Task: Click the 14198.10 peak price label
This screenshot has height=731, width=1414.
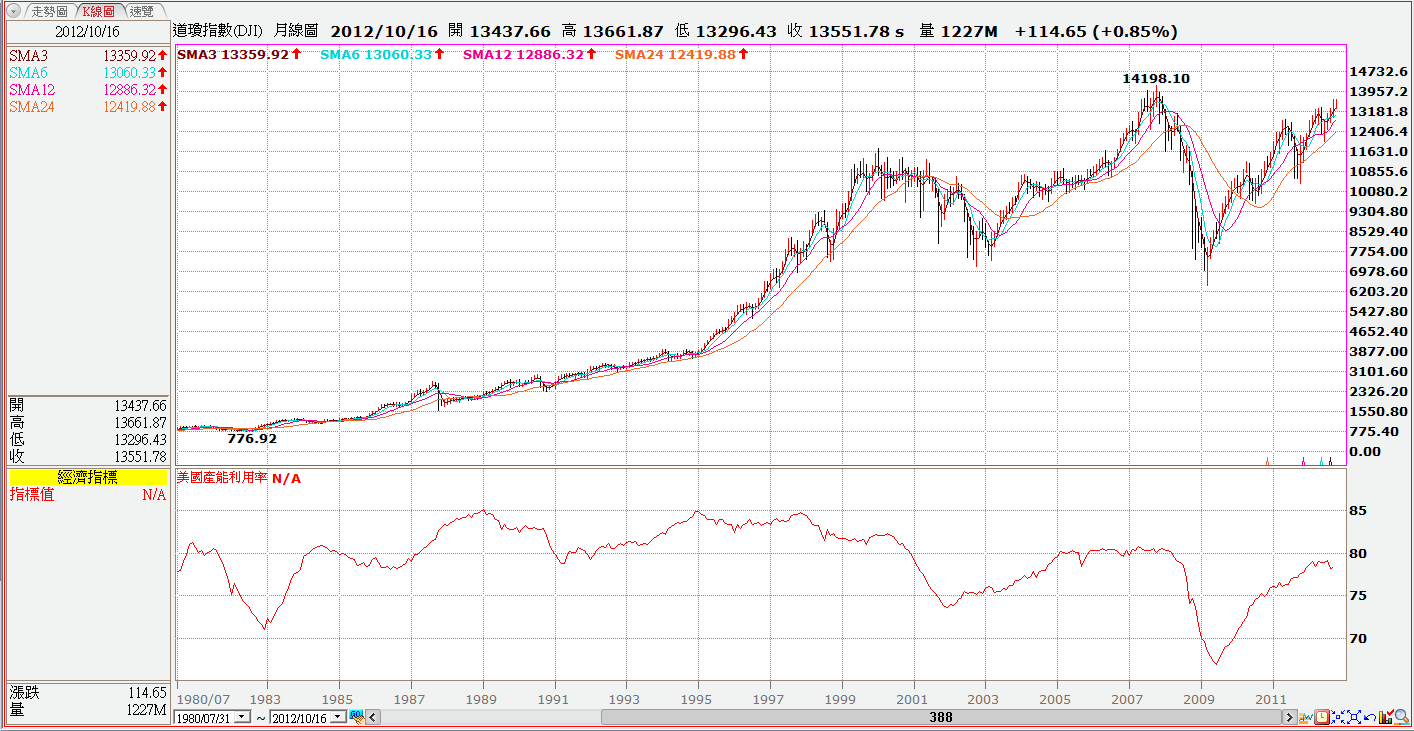Action: click(1156, 77)
